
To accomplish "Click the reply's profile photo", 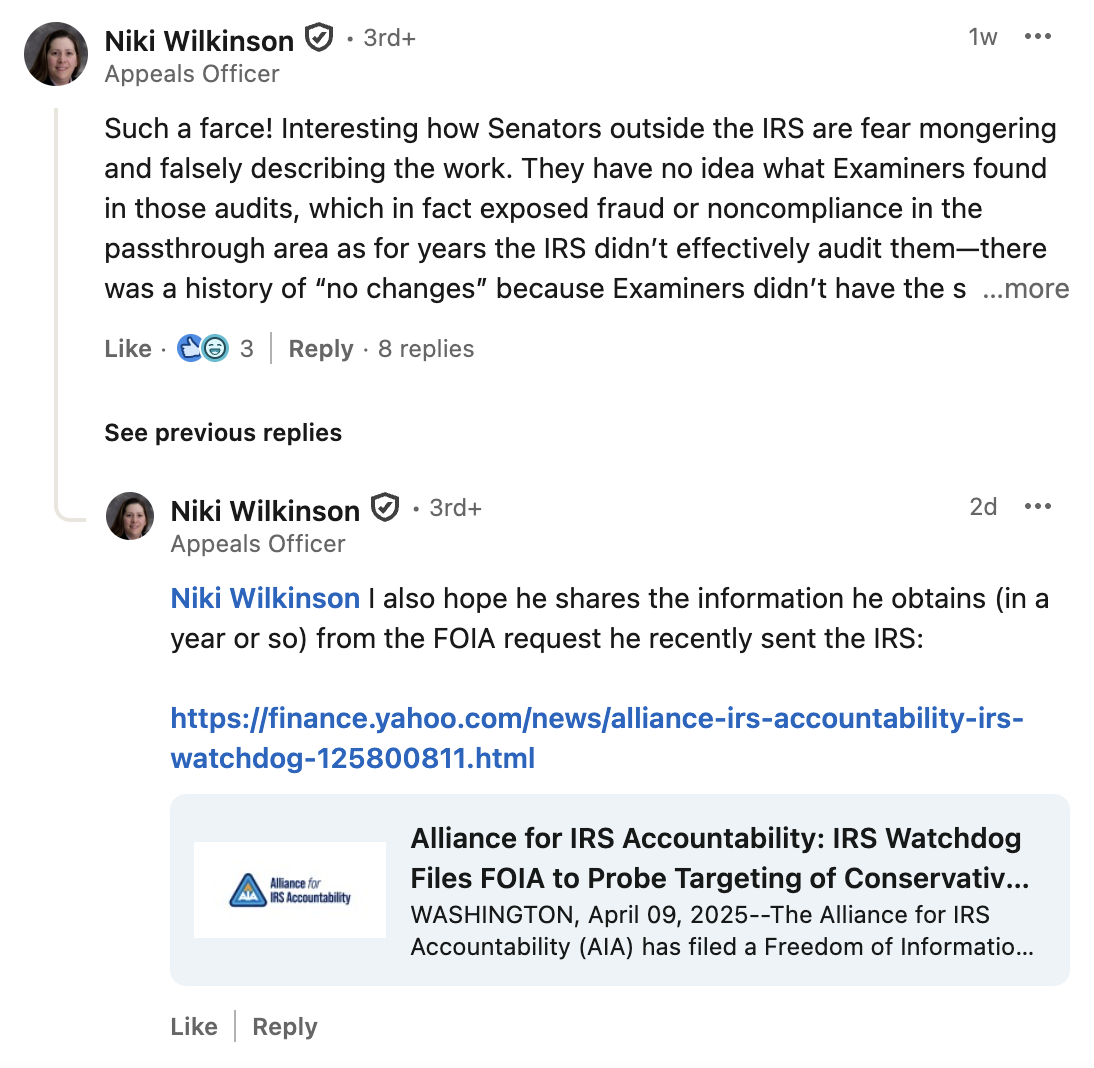I will pos(130,516).
